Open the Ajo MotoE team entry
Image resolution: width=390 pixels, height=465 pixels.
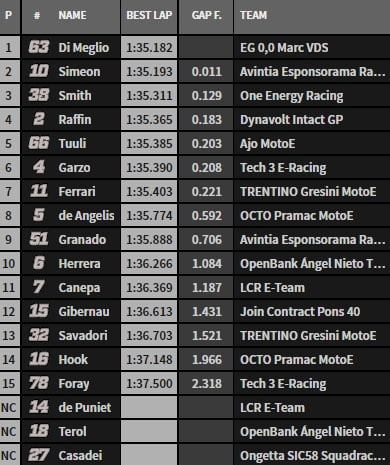(268, 144)
